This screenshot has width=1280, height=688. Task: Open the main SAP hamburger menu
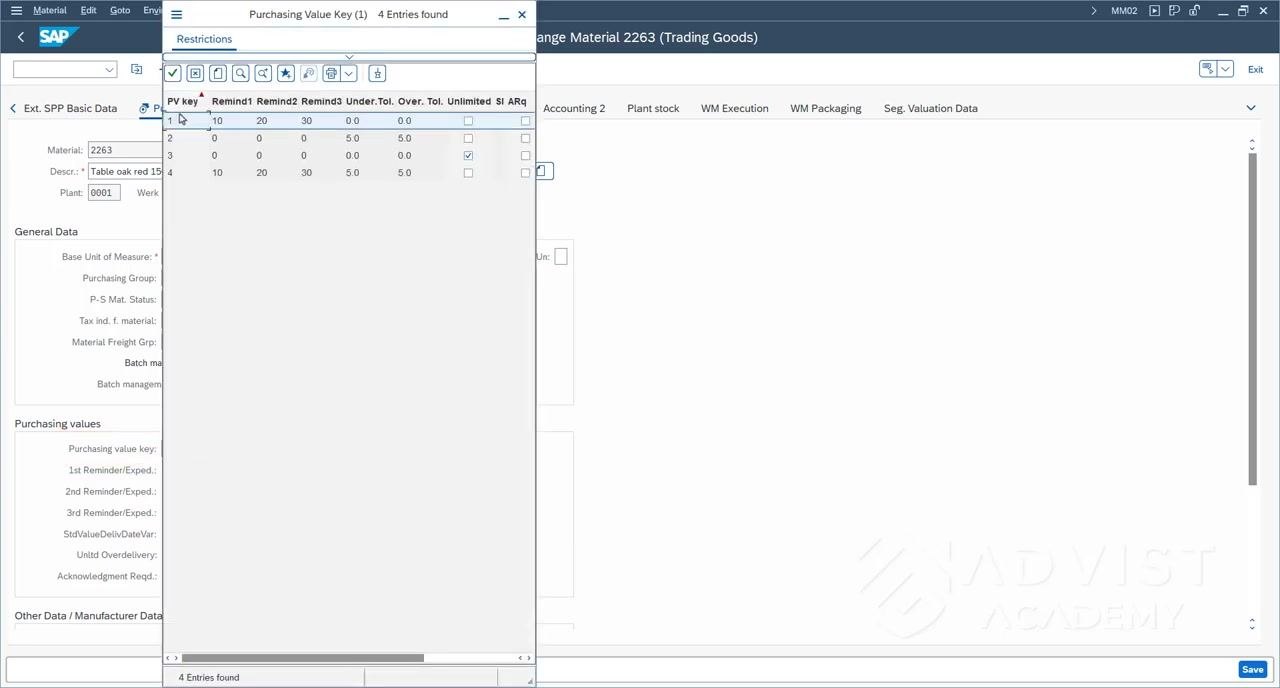tap(16, 10)
